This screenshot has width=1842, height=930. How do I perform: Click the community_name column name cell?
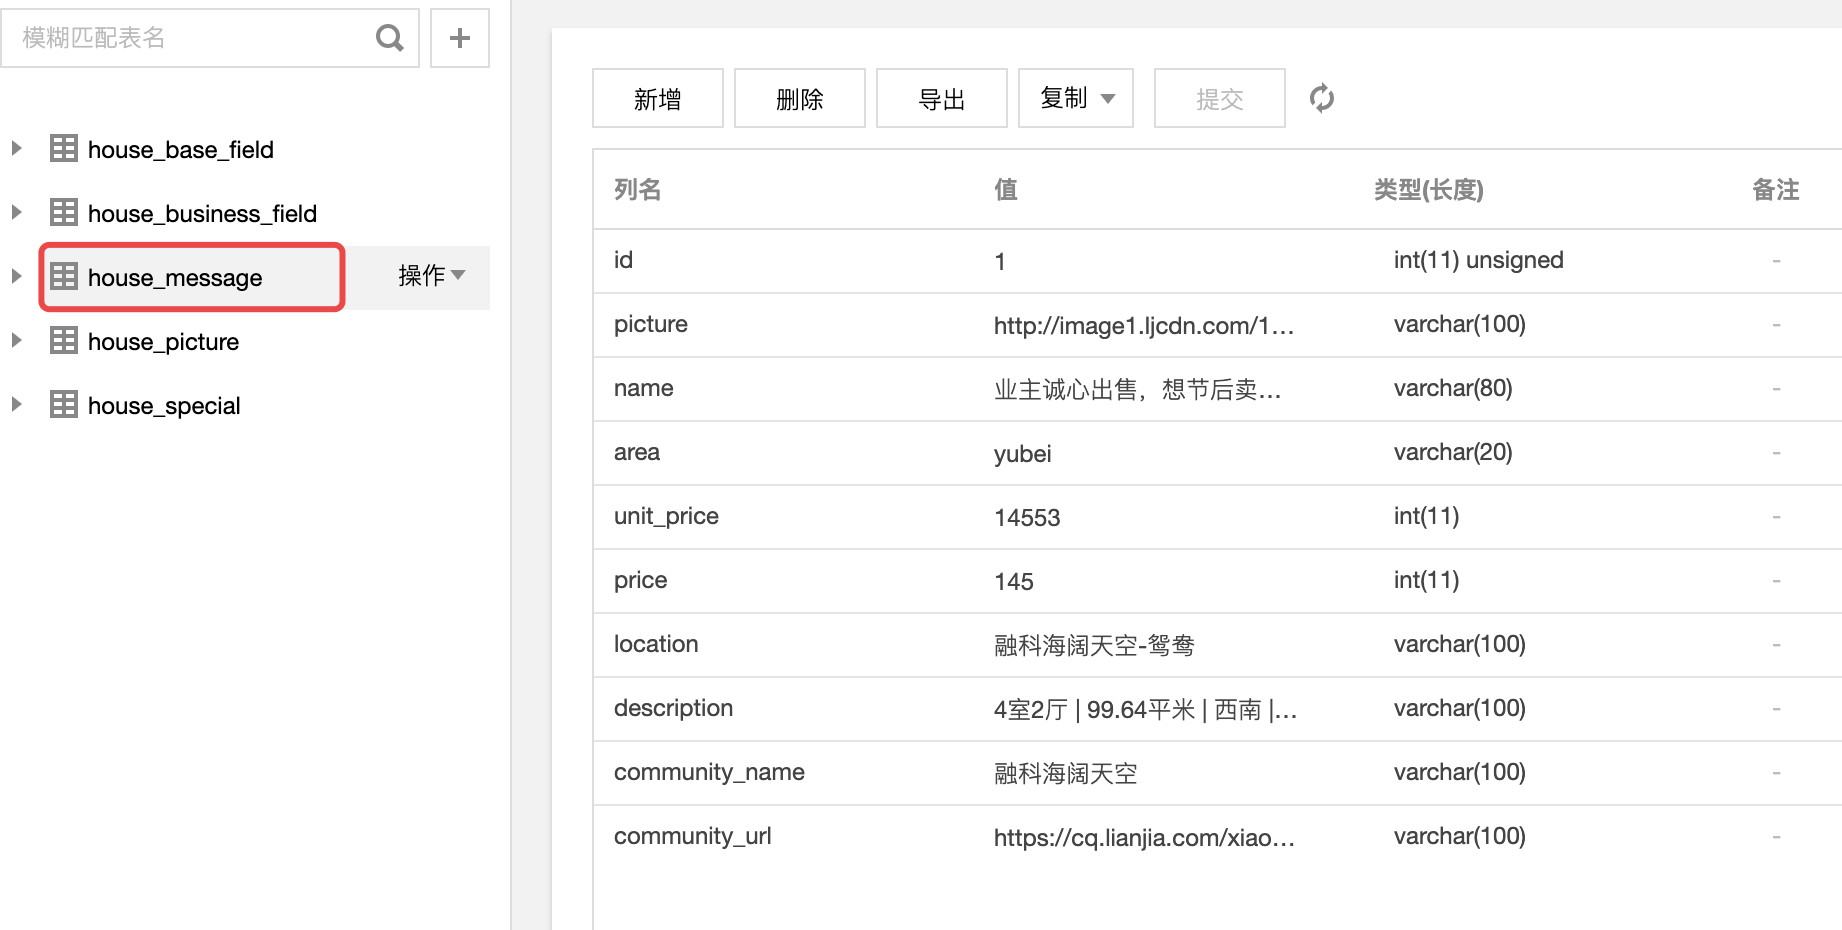(x=710, y=772)
